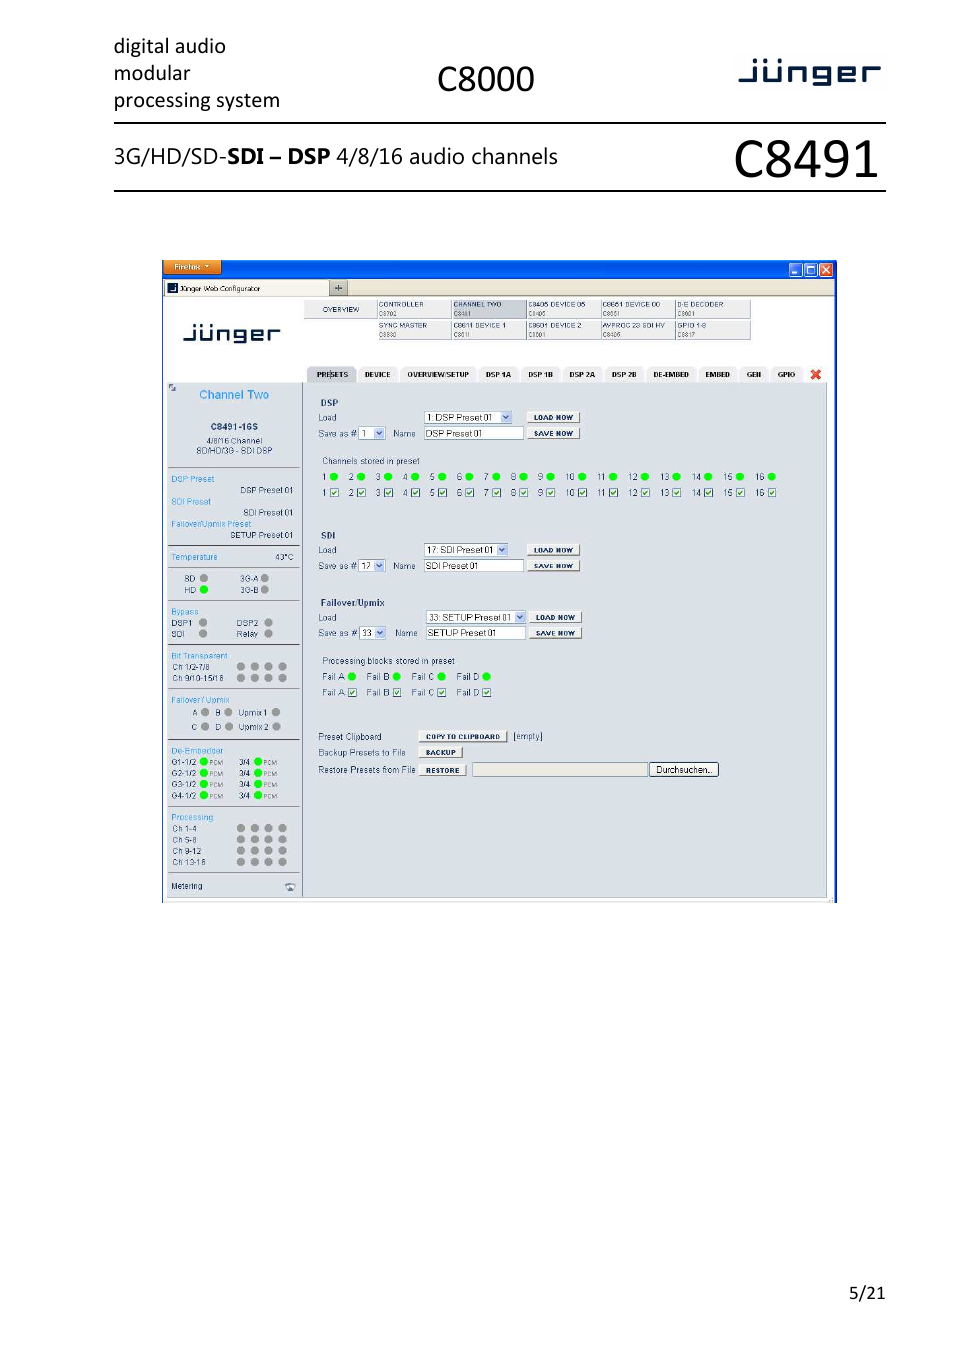Click the grey DSP1 bypass LED
Image resolution: width=954 pixels, height=1351 pixels.
[x=203, y=623]
